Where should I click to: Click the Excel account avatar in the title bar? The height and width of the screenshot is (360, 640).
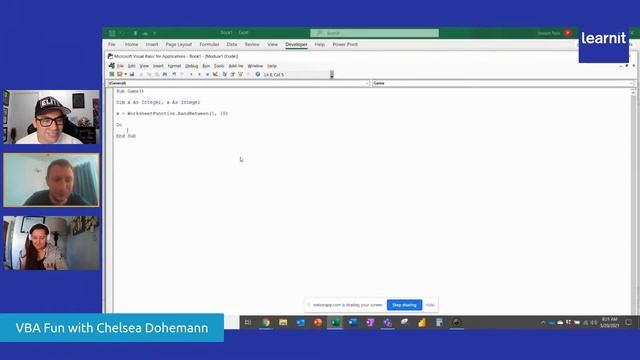pos(568,33)
